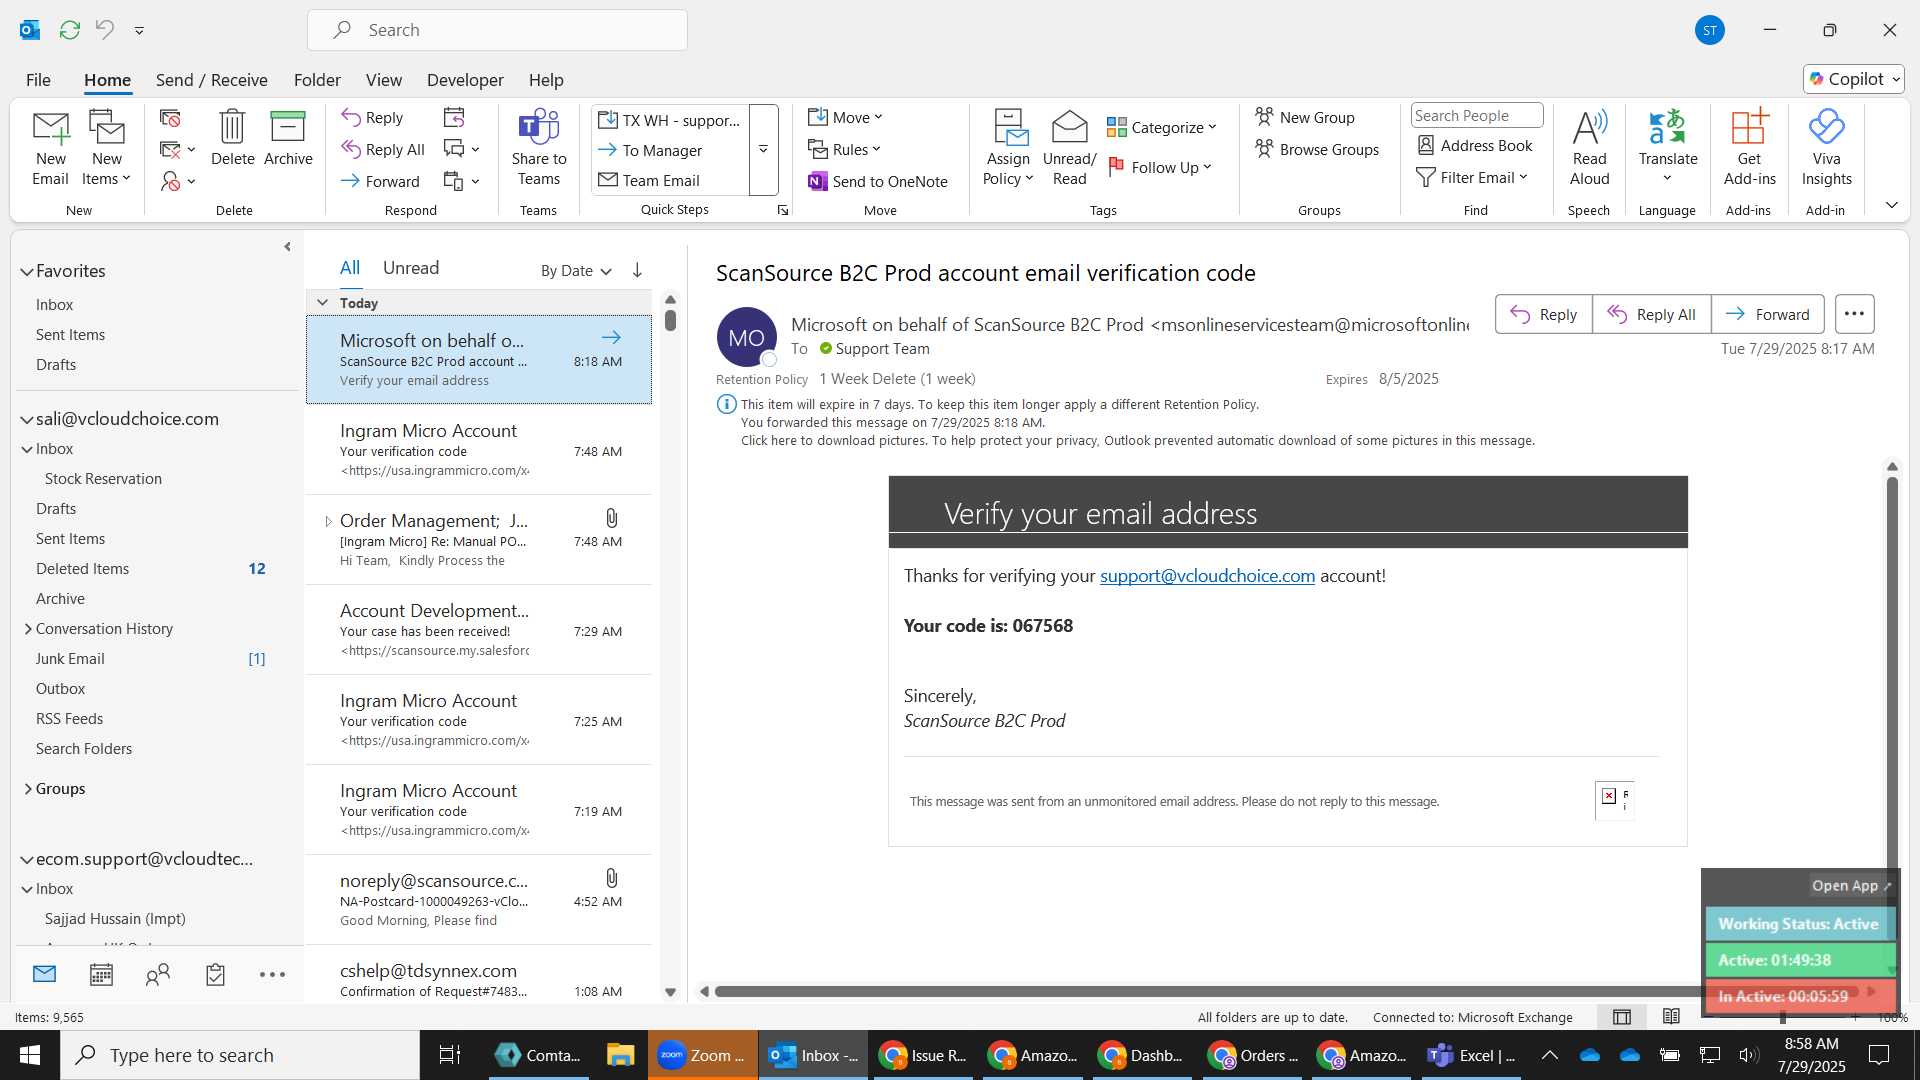The height and width of the screenshot is (1080, 1920).
Task: Open the Zoom app in the taskbar
Action: pyautogui.click(x=702, y=1055)
